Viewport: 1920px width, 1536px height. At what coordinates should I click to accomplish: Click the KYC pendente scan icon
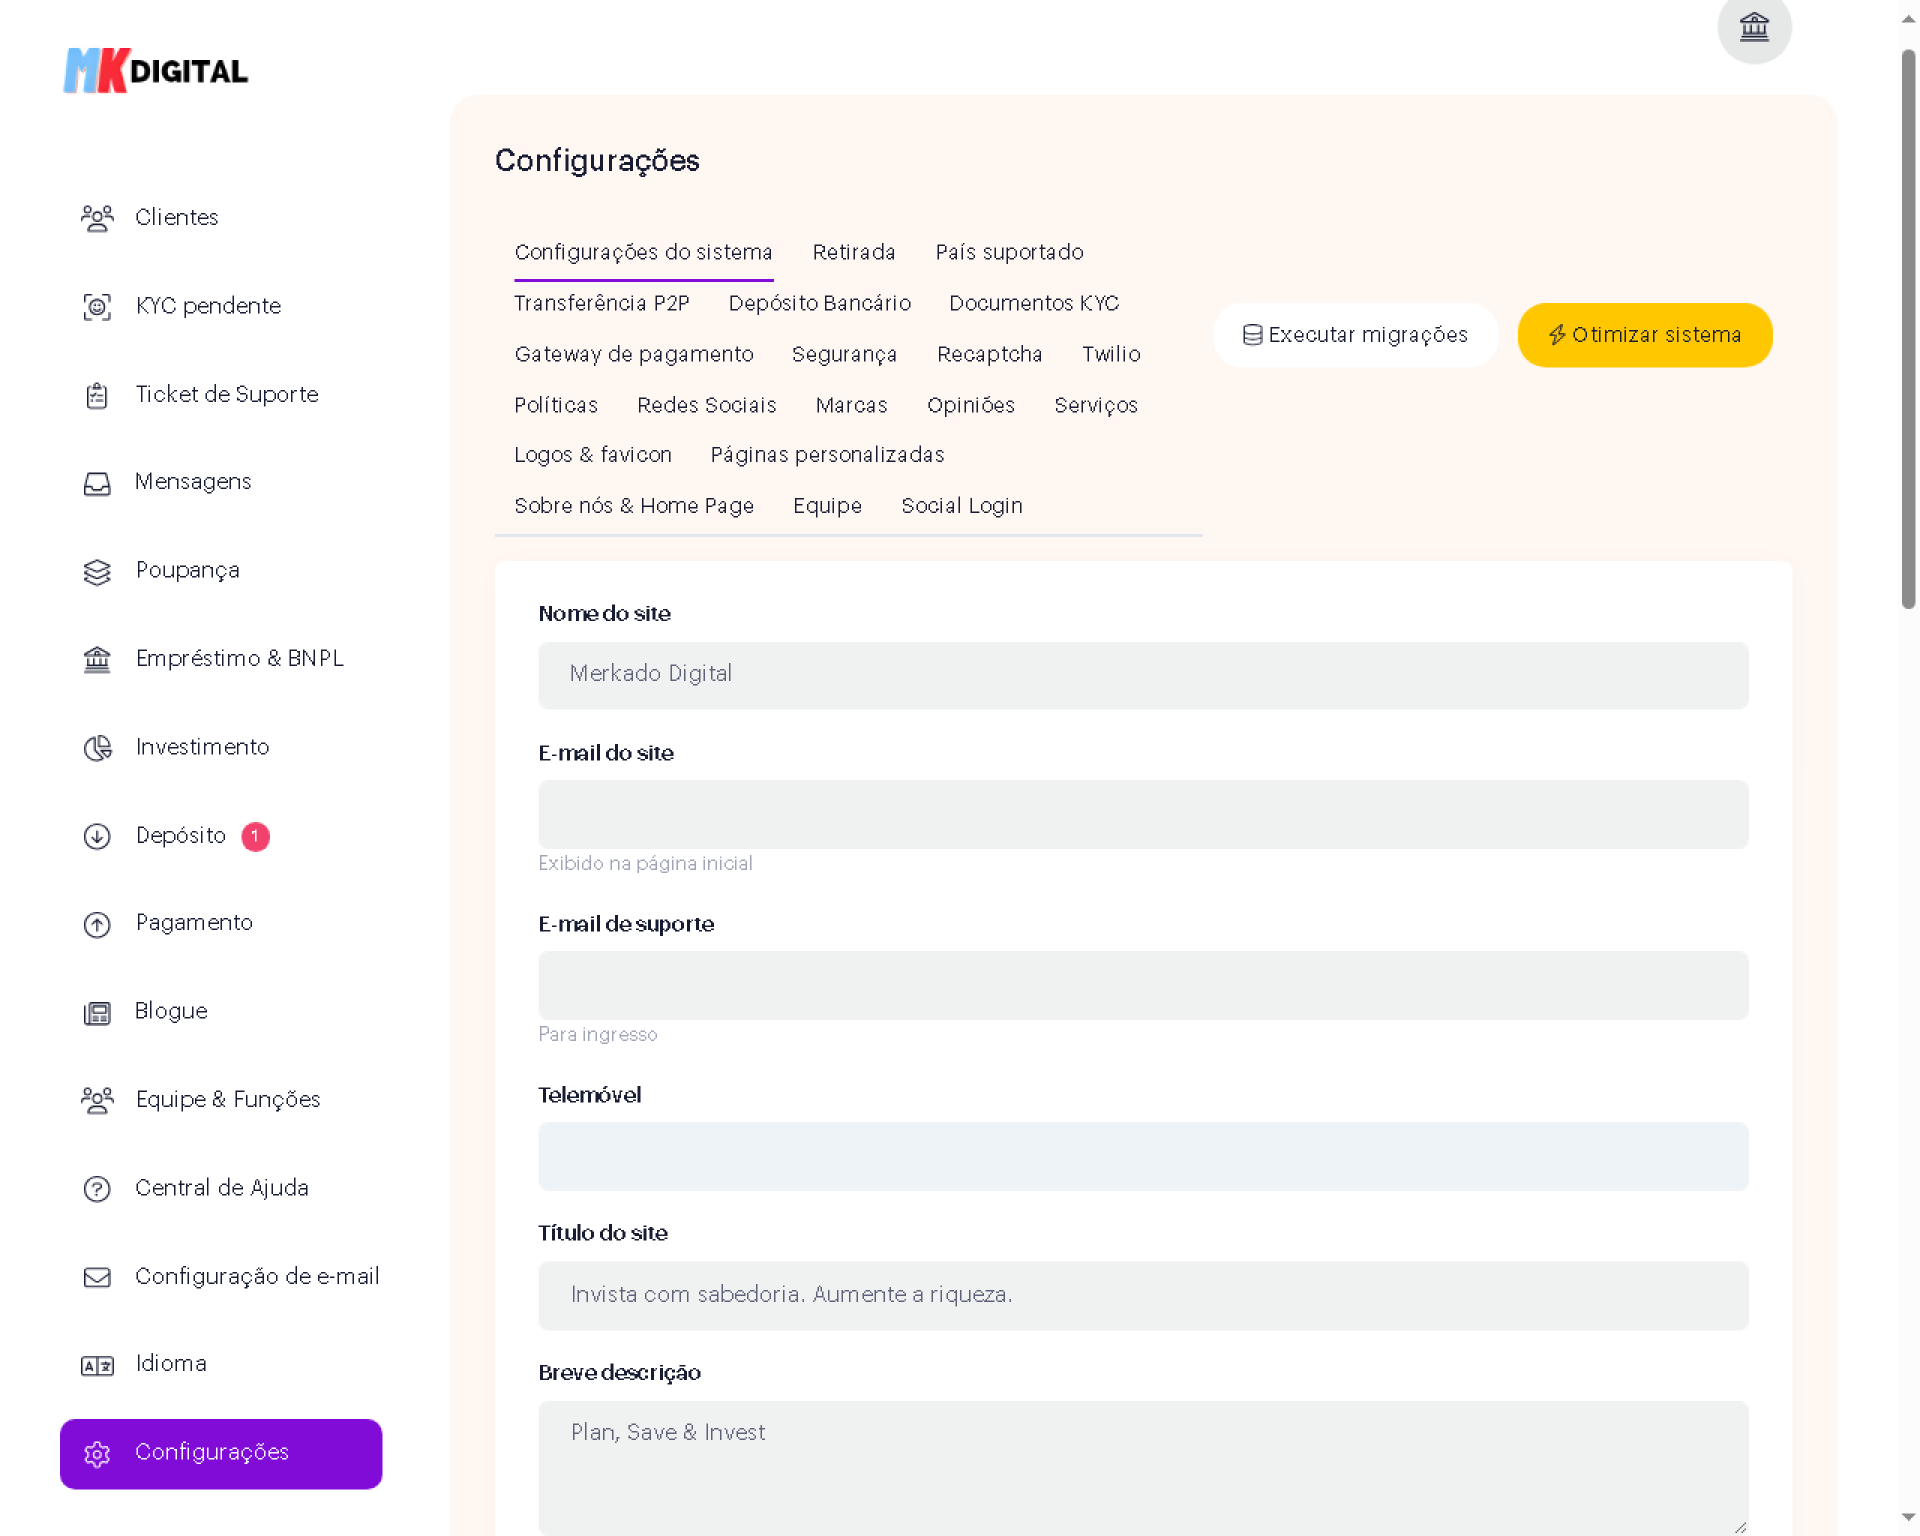(x=97, y=307)
